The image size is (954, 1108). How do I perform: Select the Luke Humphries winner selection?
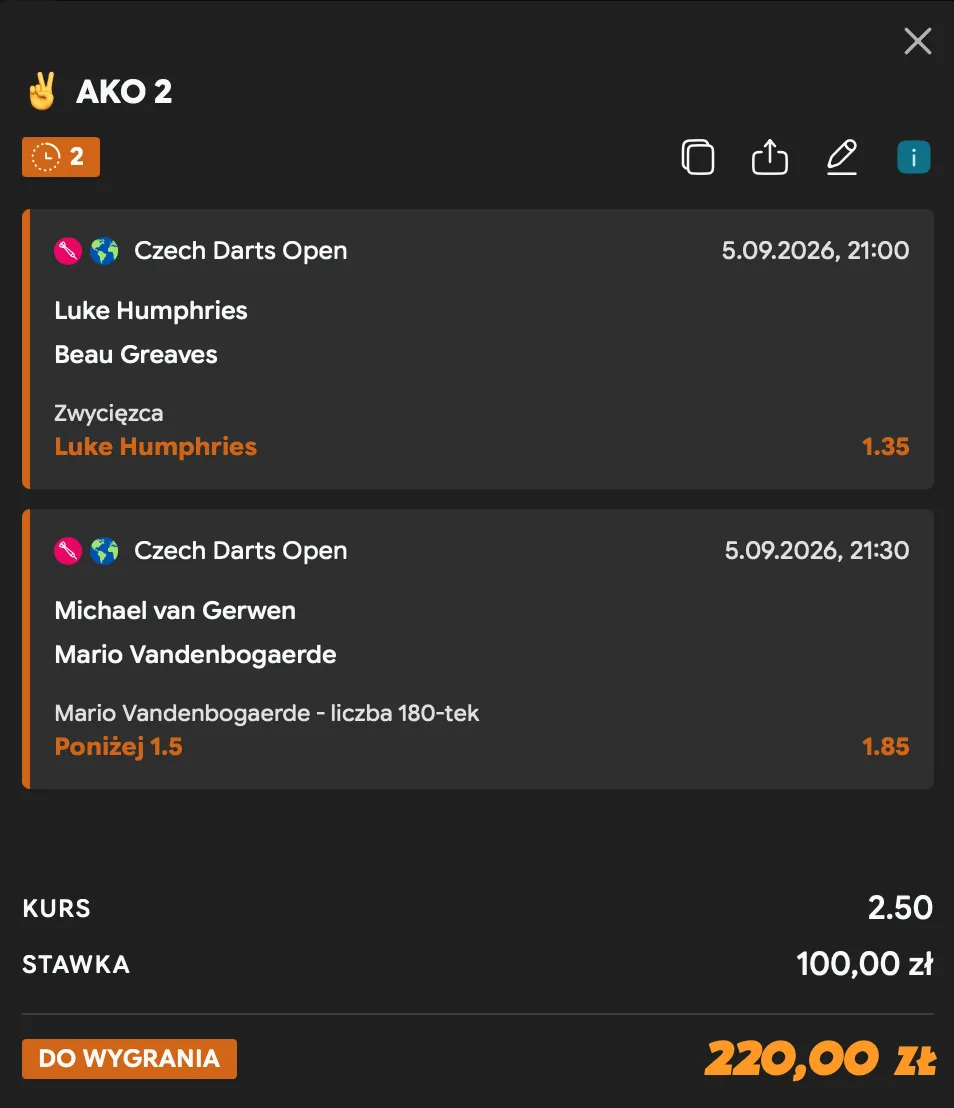pyautogui.click(x=155, y=447)
